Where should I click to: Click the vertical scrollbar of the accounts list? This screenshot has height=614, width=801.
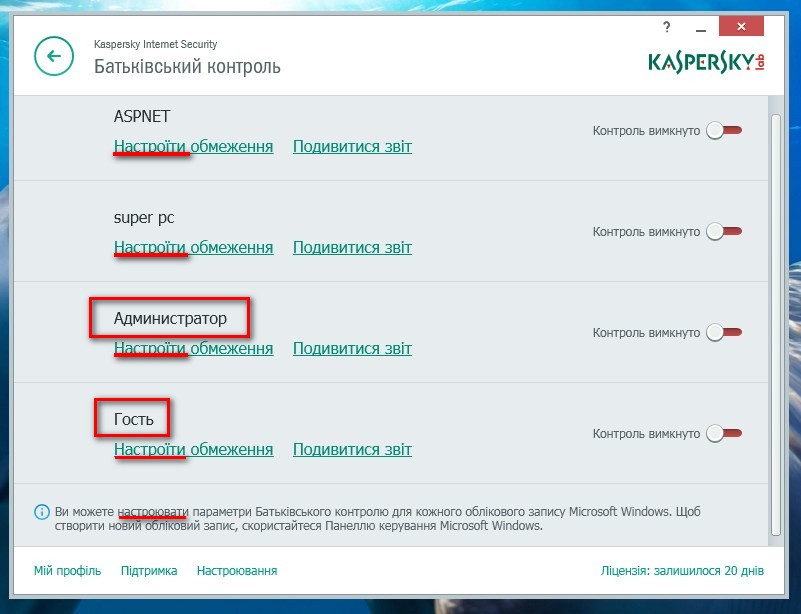tap(775, 325)
